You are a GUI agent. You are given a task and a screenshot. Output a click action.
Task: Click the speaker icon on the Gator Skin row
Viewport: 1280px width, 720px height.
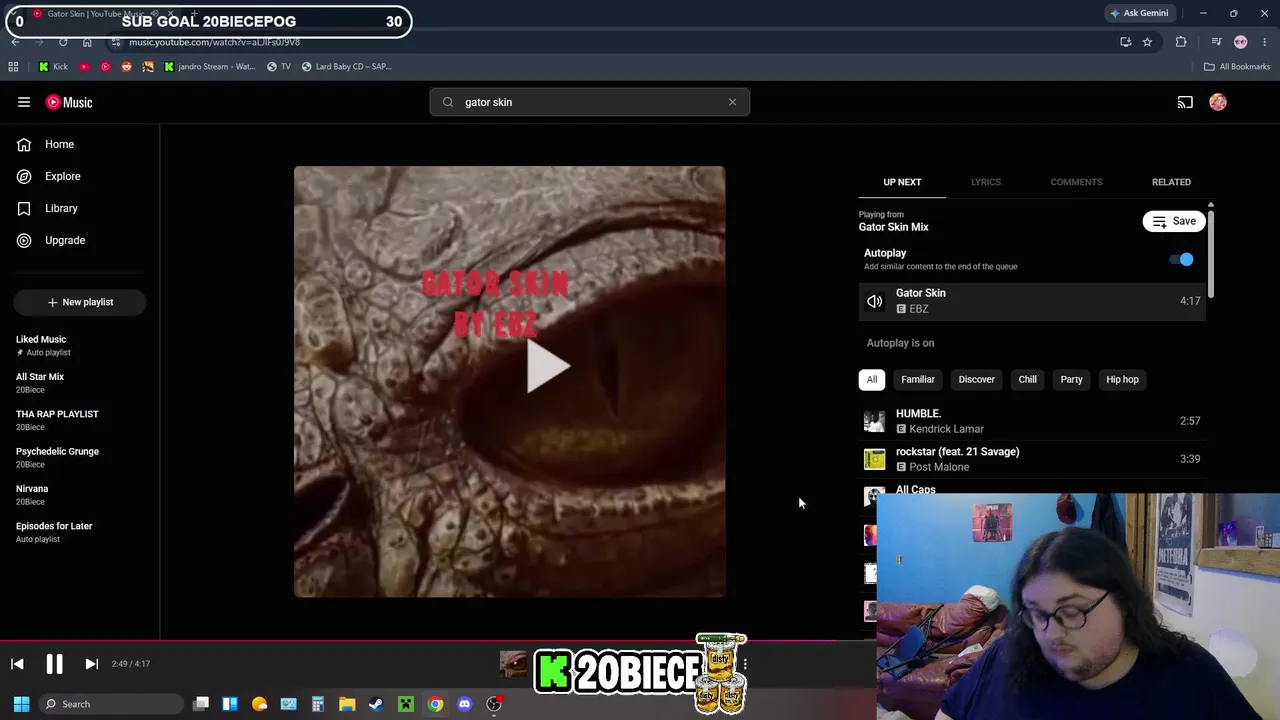[875, 301]
